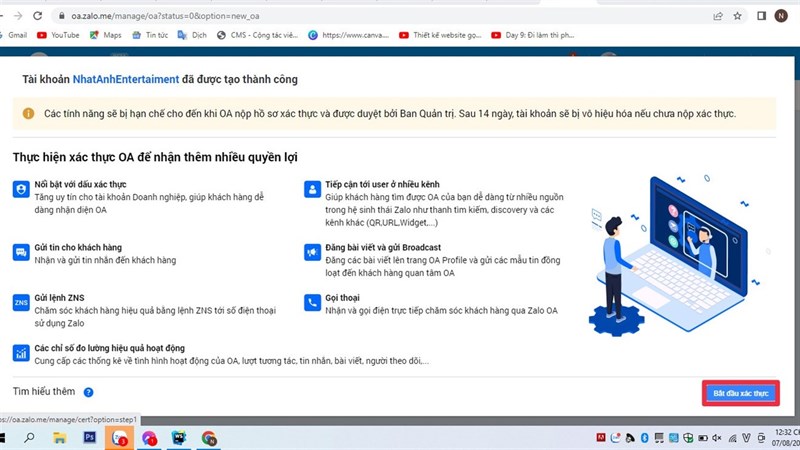Click the 'Gửi tin cho khách hàng' chat icon
This screenshot has width=800, height=450.
click(20, 252)
